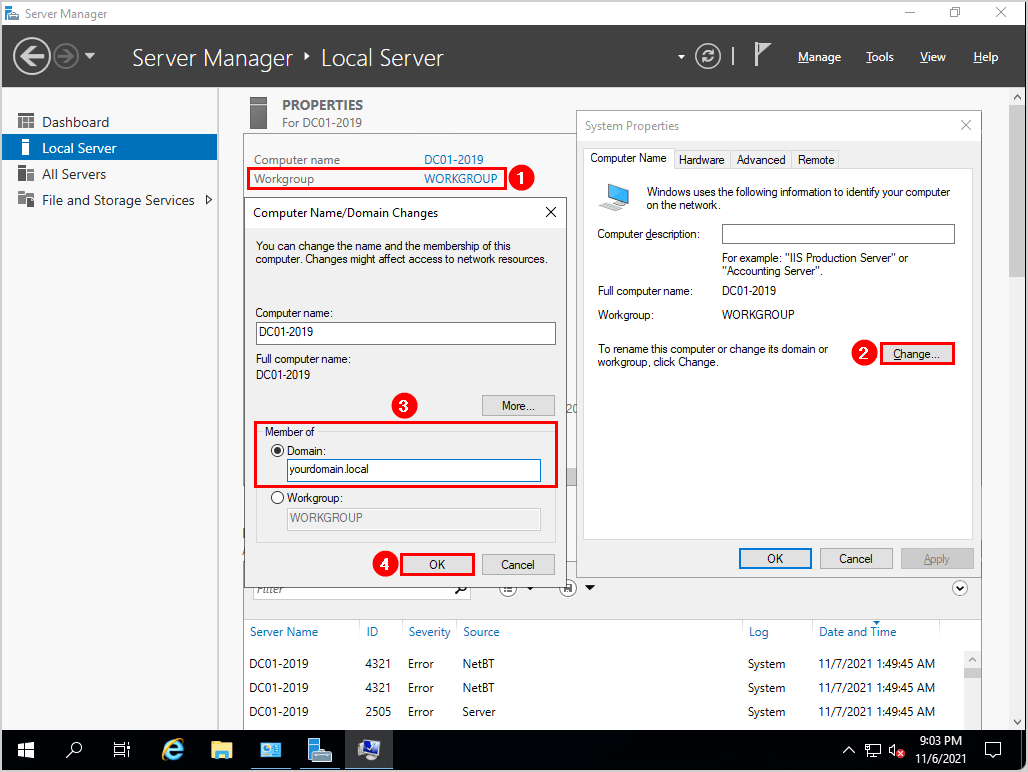Click the main window vertical scrollbar
Screen dimensions: 1028x772
1017,190
